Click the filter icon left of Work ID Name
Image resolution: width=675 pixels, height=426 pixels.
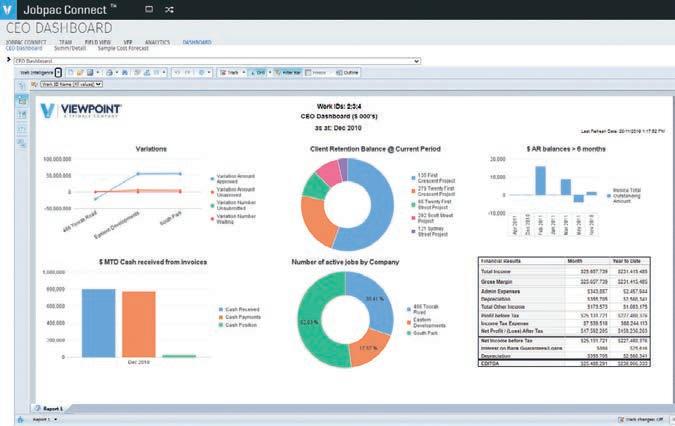[x=34, y=84]
